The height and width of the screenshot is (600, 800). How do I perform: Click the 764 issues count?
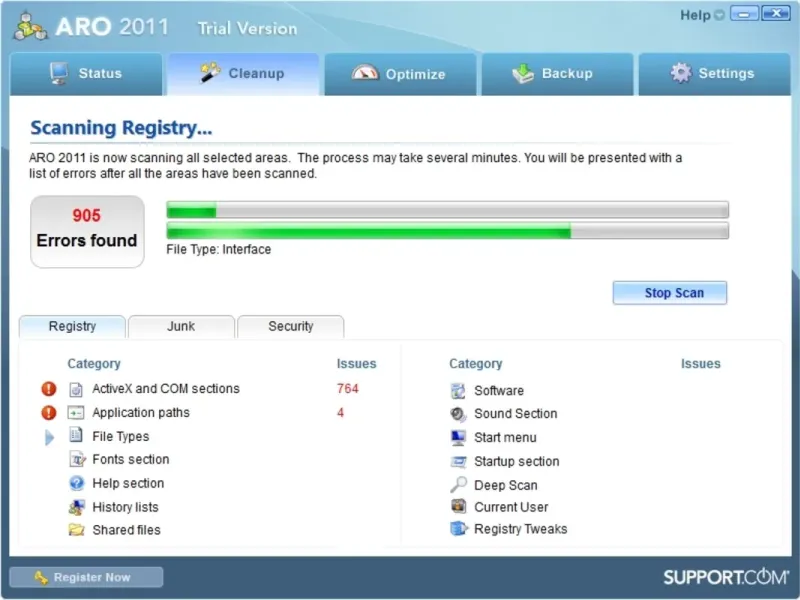(x=347, y=389)
